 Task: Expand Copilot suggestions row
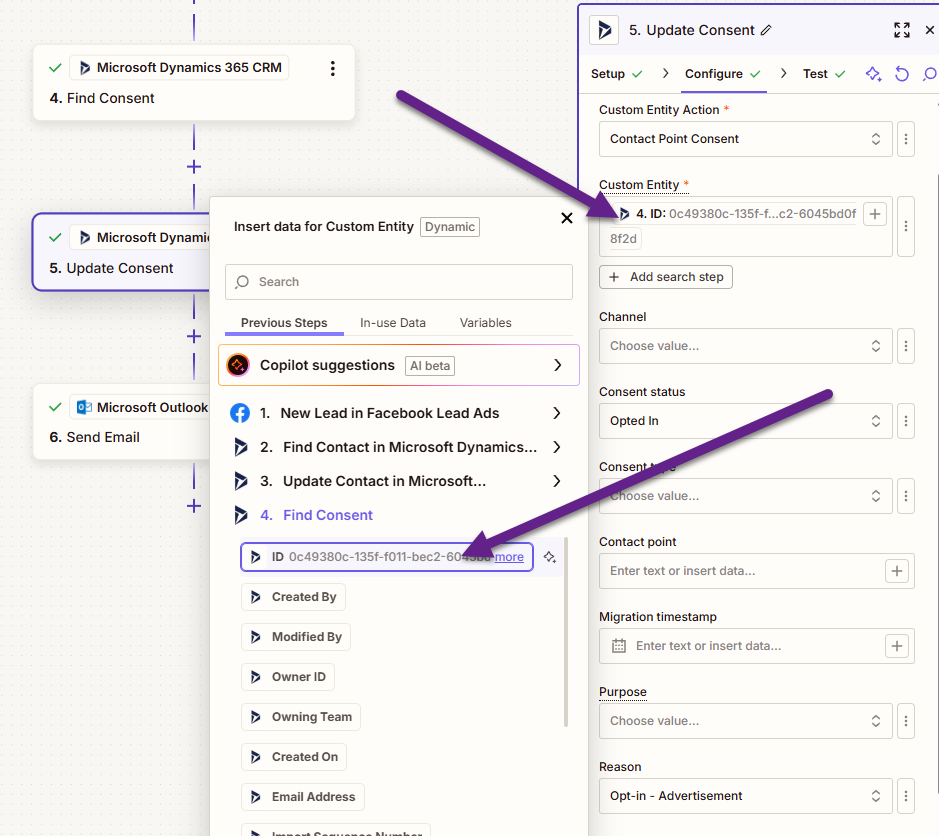pyautogui.click(x=557, y=365)
